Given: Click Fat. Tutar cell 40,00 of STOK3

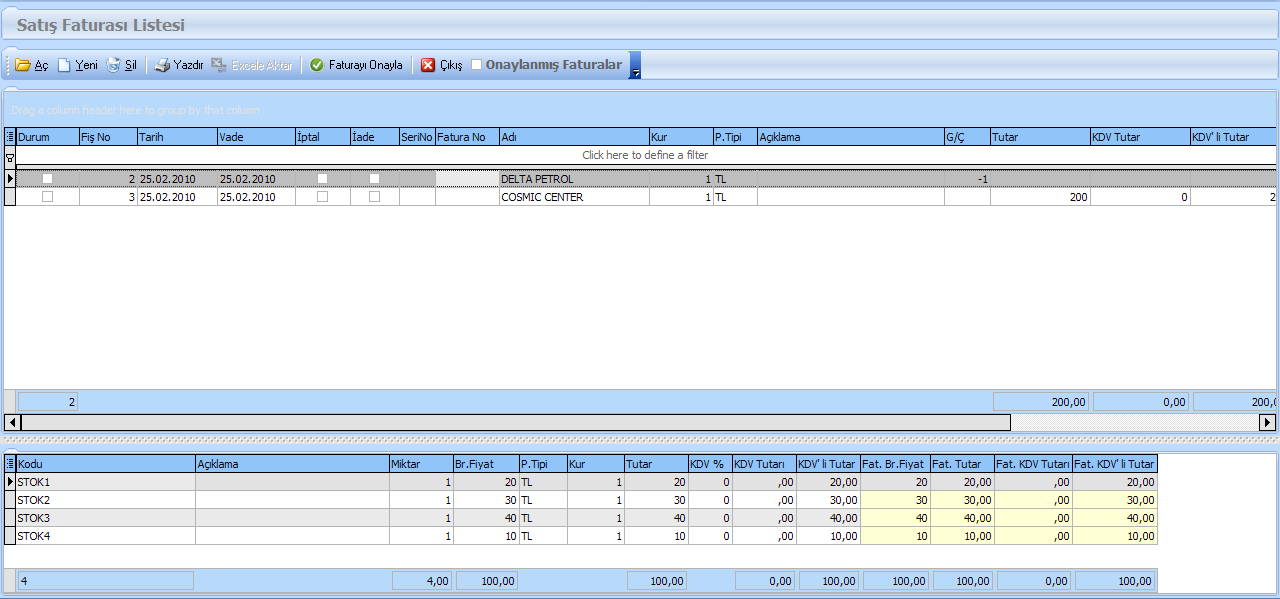Looking at the screenshot, I should (962, 518).
